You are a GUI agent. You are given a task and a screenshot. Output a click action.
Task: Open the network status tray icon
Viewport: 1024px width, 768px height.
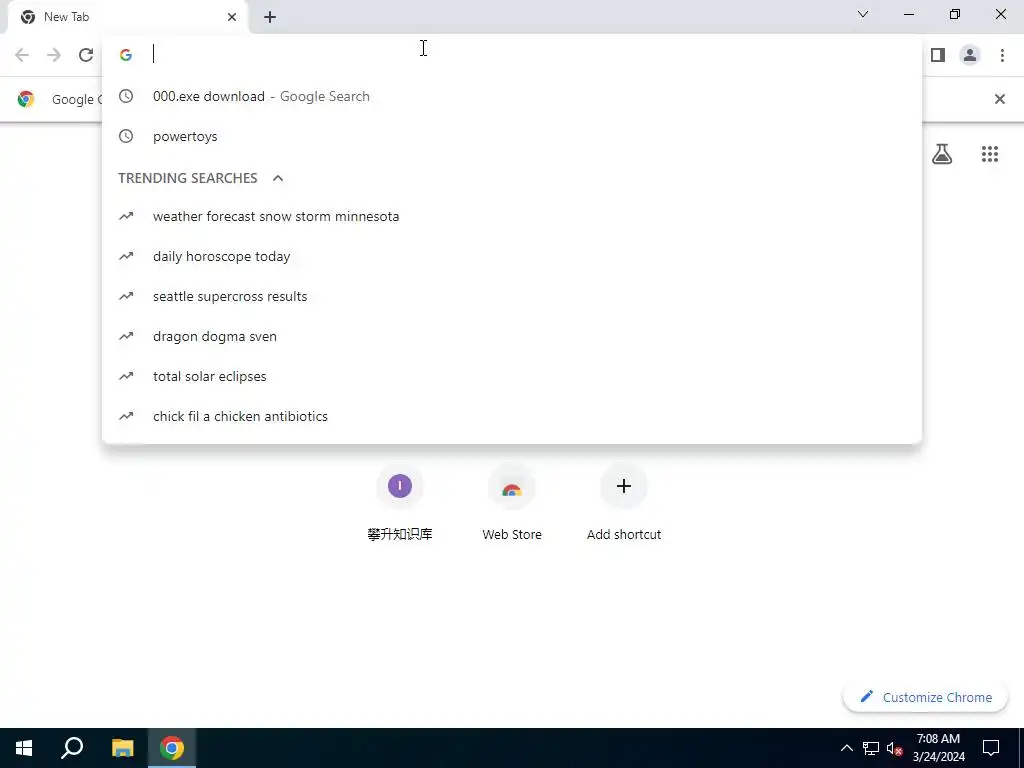click(x=871, y=748)
